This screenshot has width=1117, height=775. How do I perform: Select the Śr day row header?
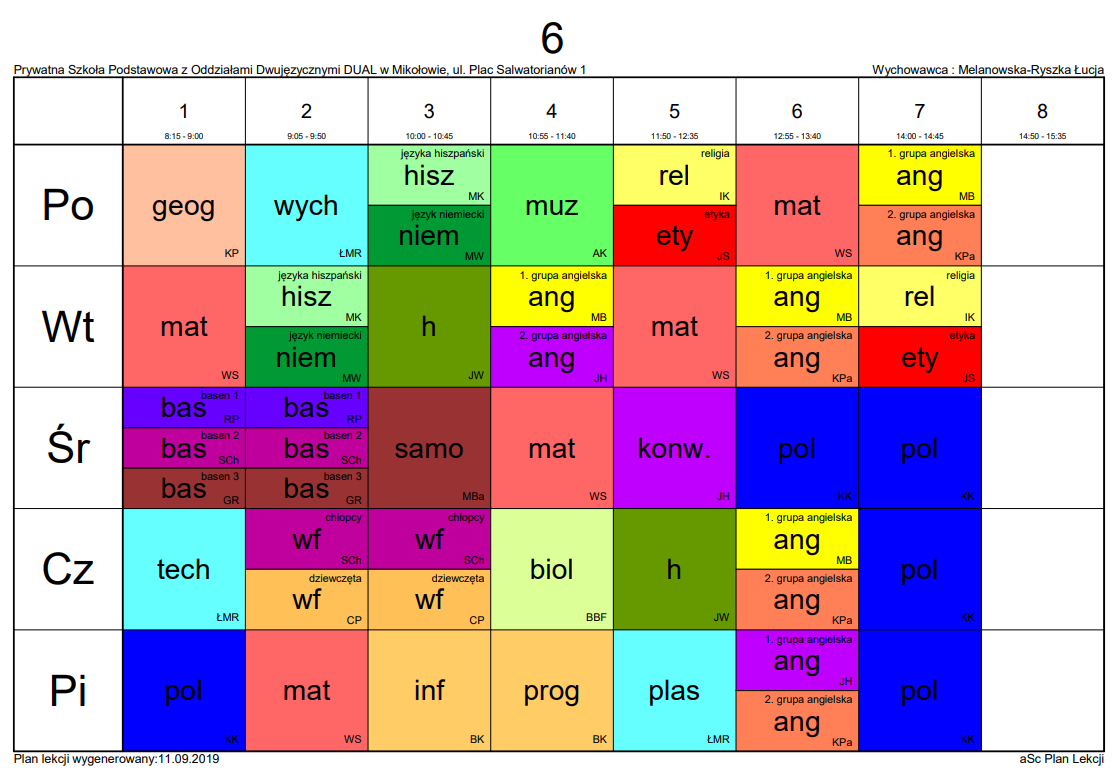tap(68, 448)
